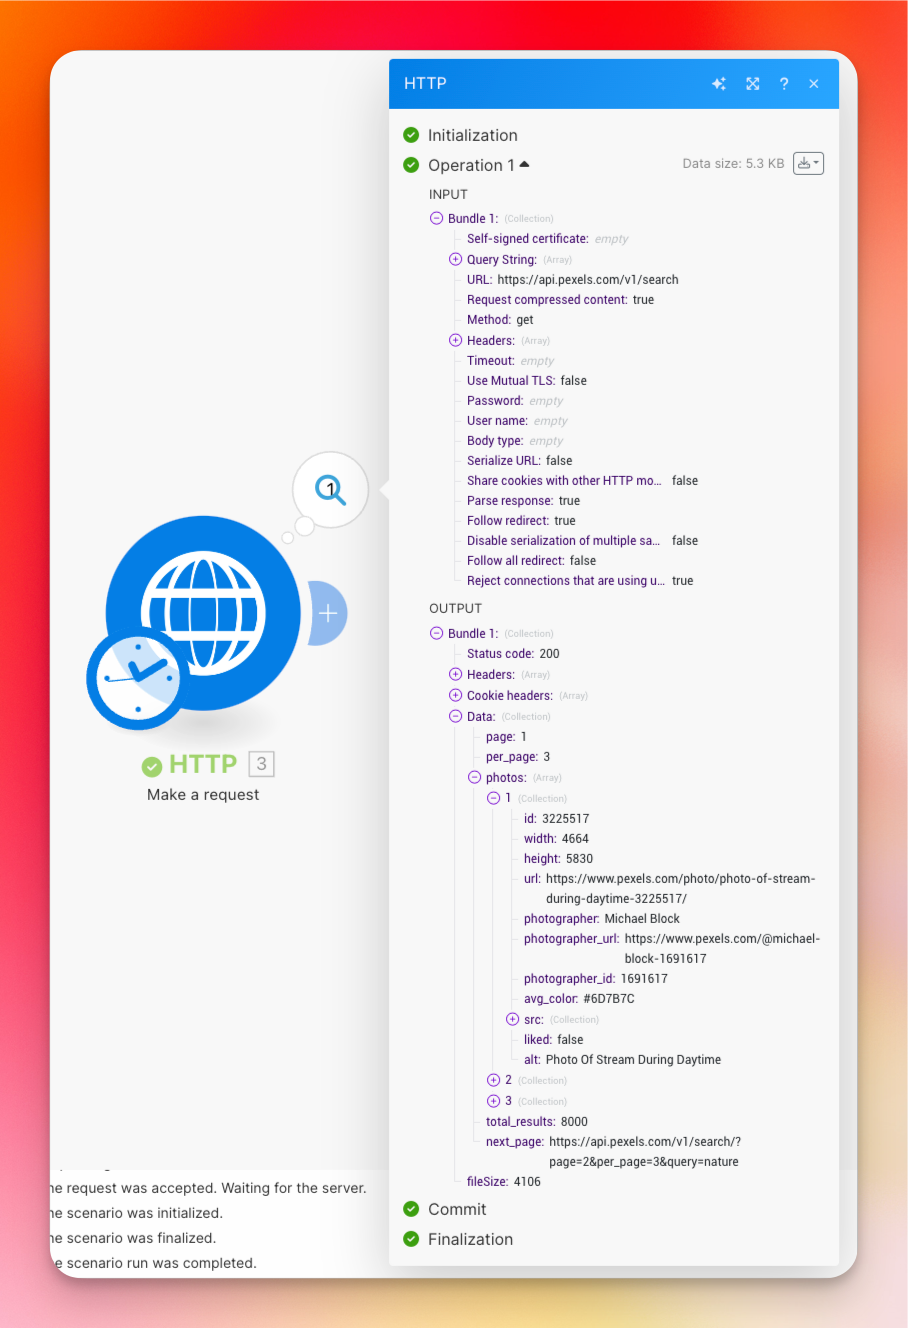Expand the Query String array
The height and width of the screenshot is (1328, 908).
(456, 259)
